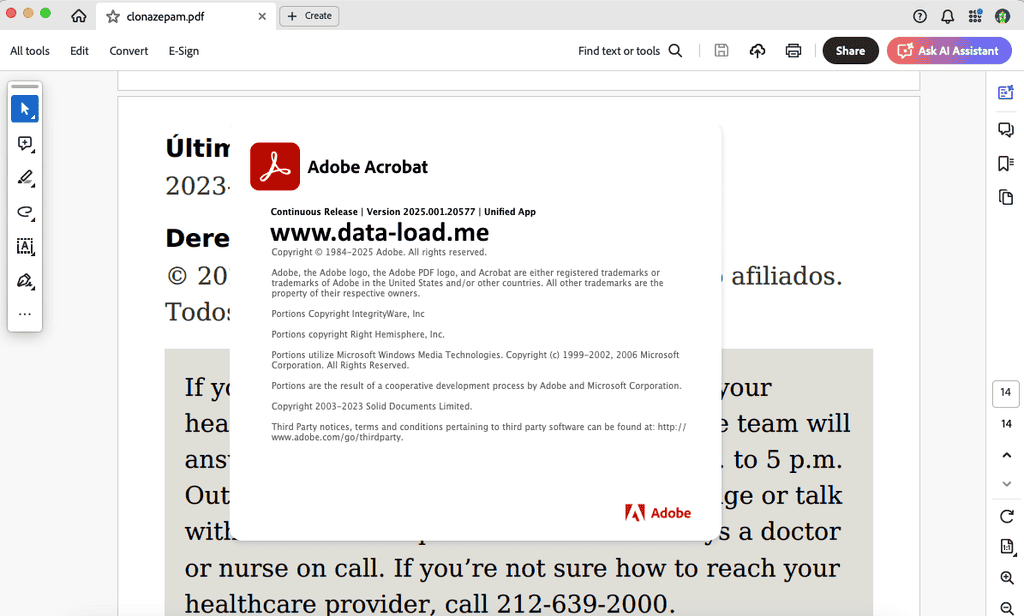
Task: Go to the Home view icon
Action: 78,16
